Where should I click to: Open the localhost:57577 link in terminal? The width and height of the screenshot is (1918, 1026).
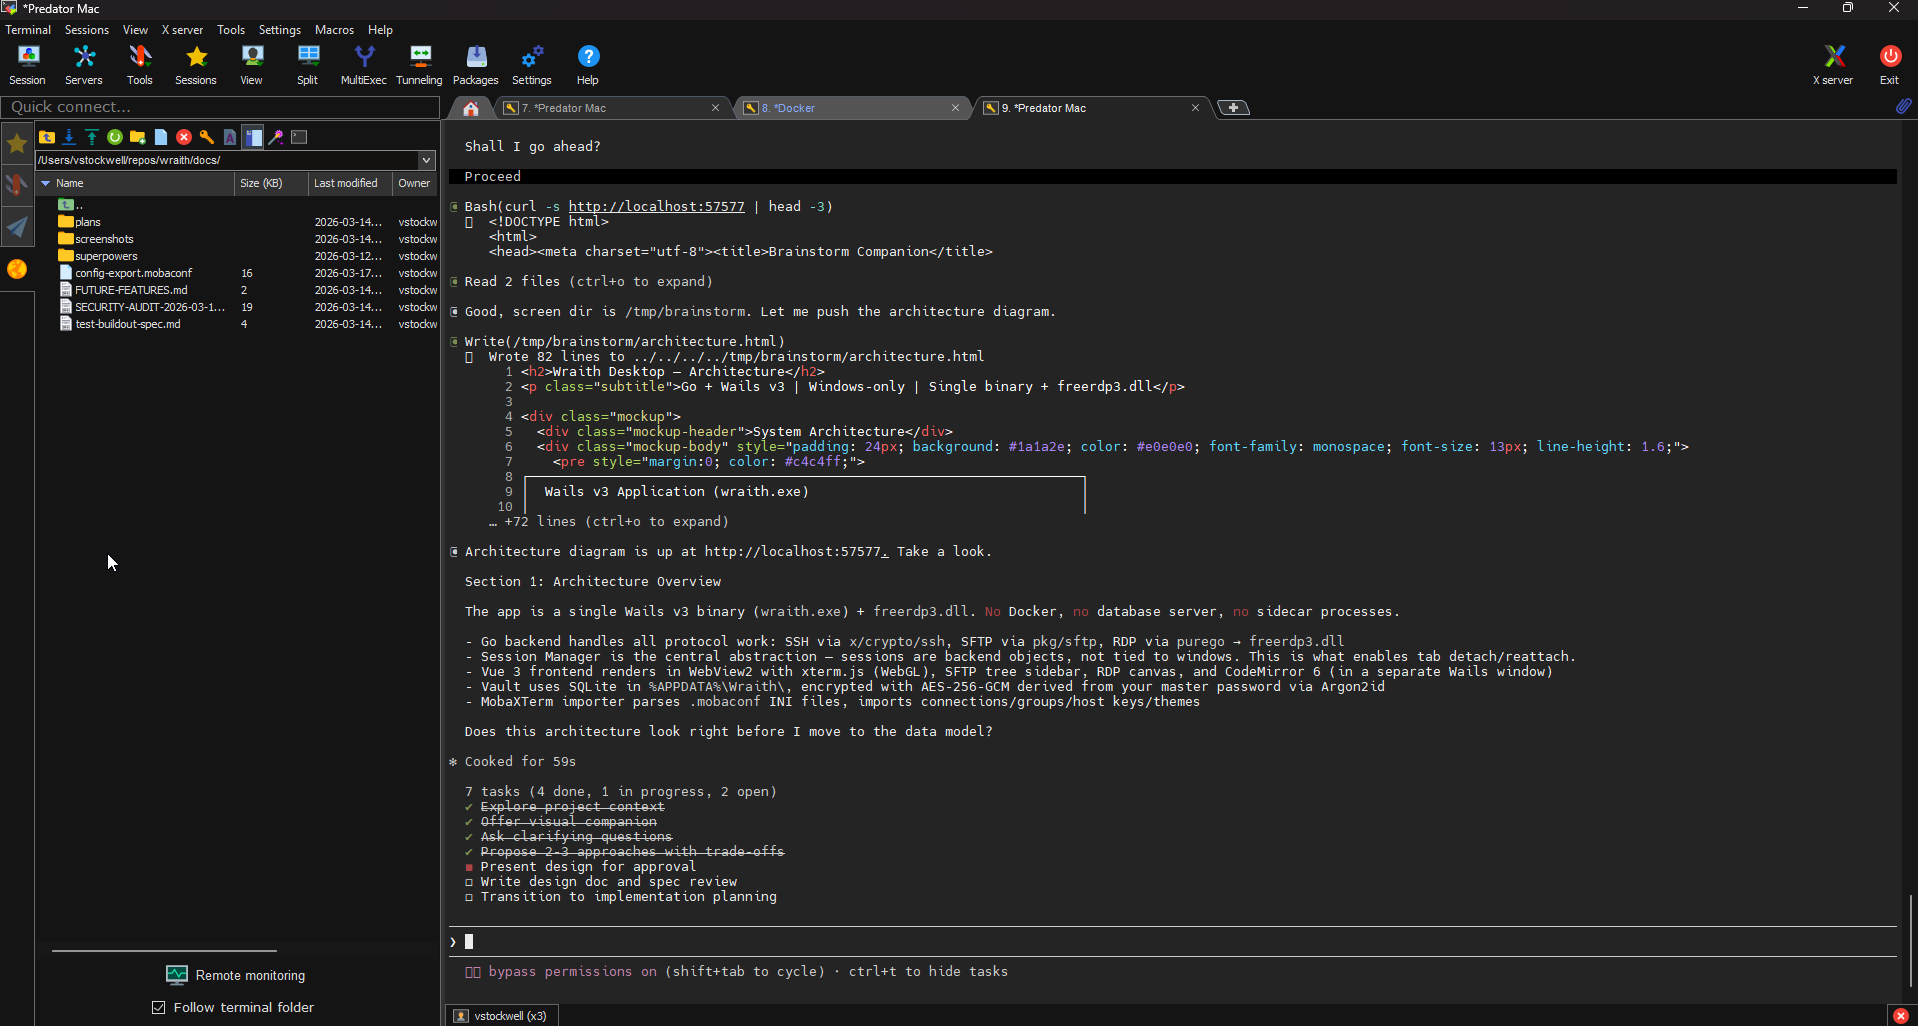pos(656,207)
